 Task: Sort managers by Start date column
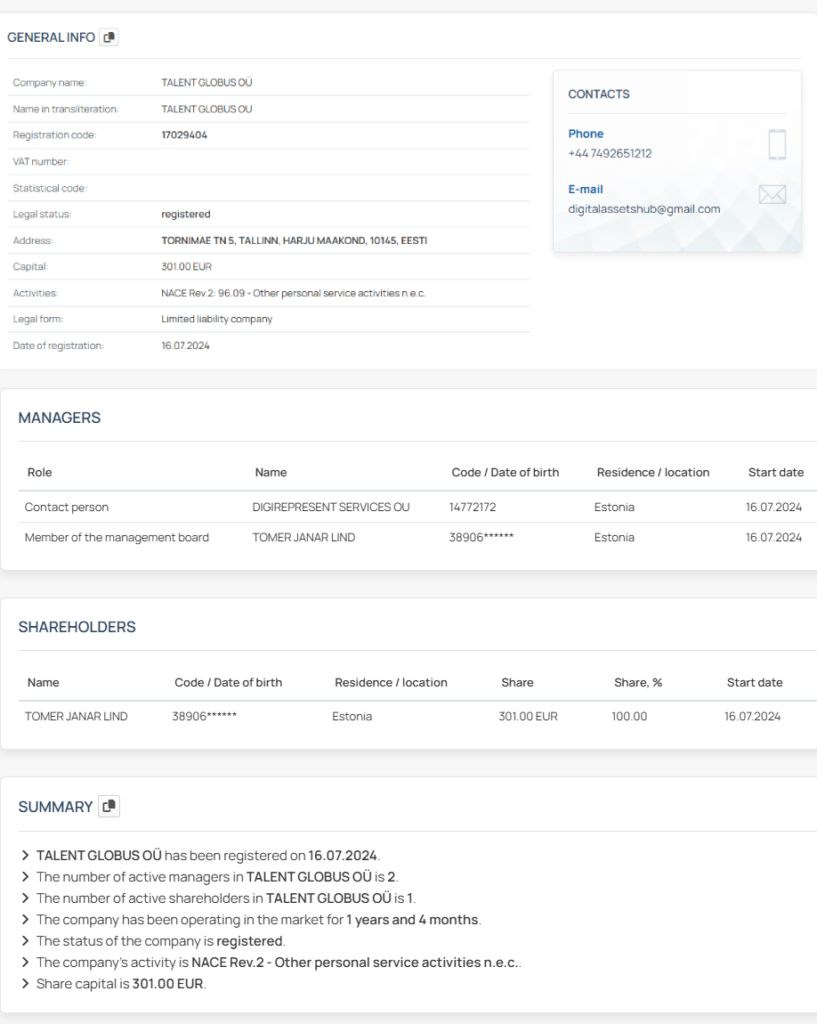coord(775,472)
